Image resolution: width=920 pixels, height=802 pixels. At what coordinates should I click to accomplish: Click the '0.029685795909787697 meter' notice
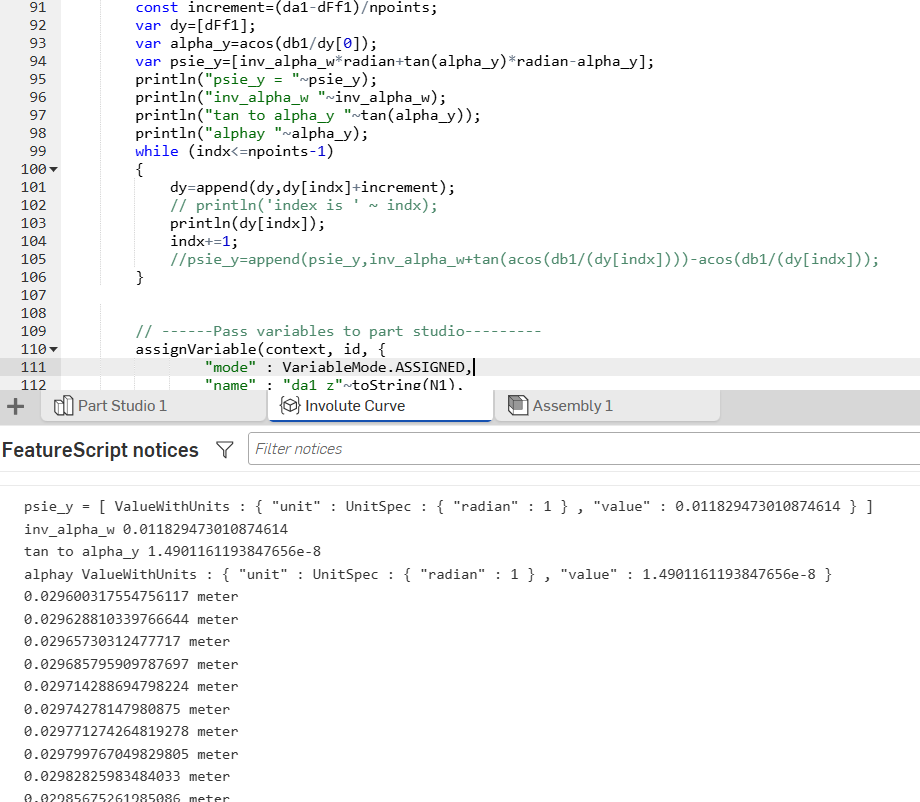131,665
